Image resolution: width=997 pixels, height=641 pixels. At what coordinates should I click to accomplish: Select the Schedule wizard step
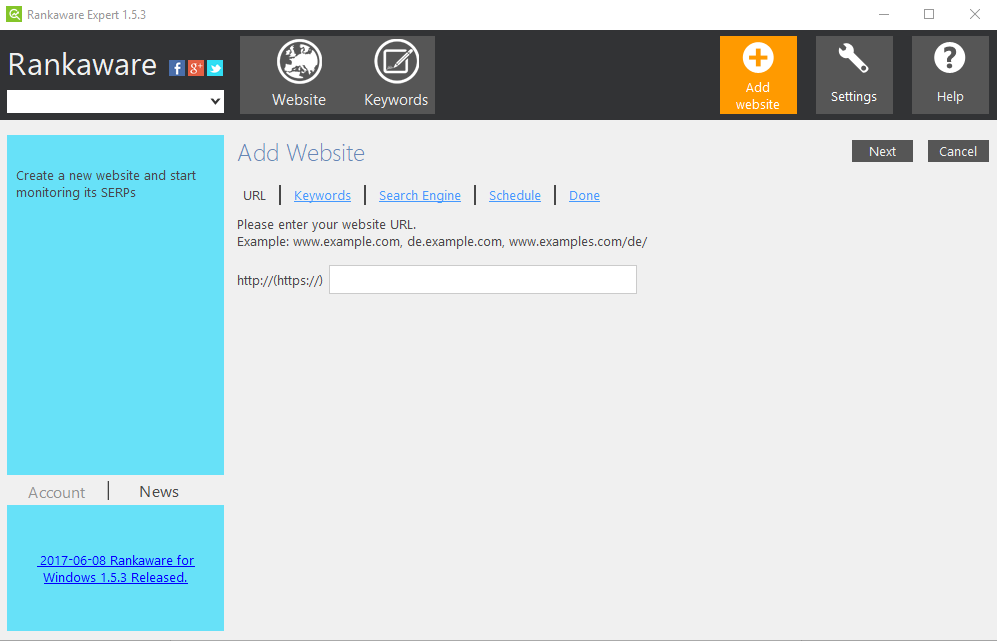click(514, 195)
